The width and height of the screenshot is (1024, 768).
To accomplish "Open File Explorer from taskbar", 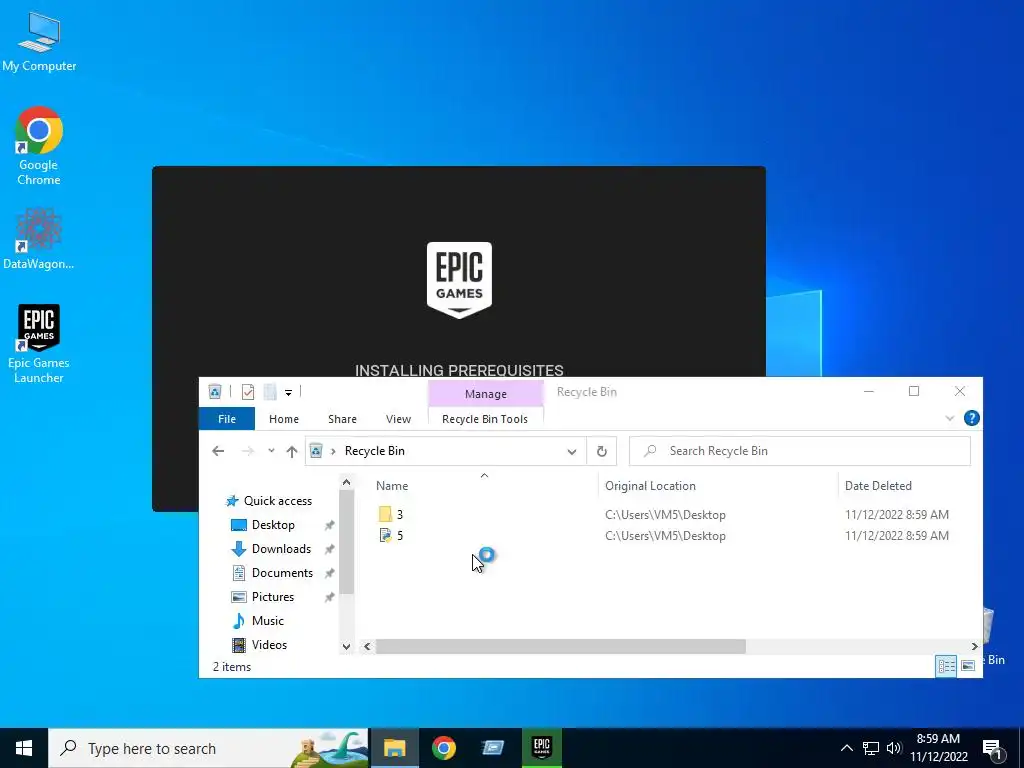I will pyautogui.click(x=394, y=748).
